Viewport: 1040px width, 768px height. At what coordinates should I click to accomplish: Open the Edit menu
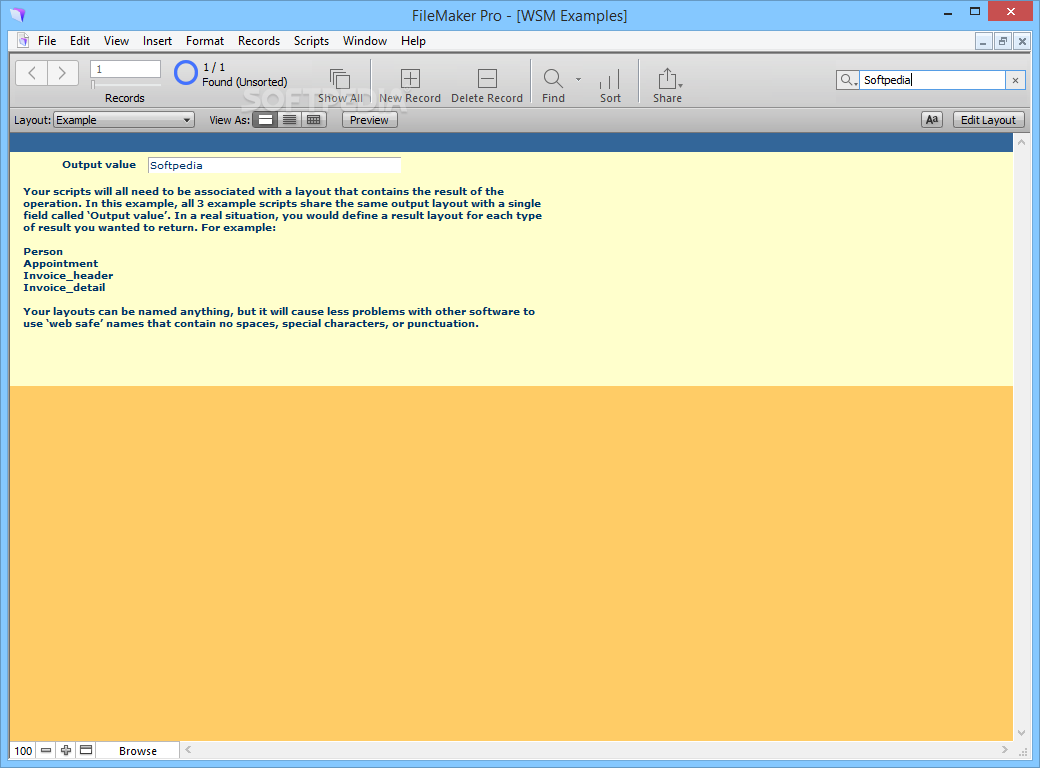pyautogui.click(x=80, y=40)
